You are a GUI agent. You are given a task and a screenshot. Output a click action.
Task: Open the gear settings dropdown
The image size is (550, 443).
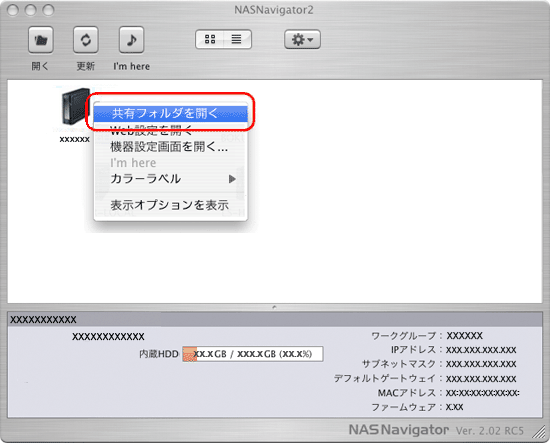pos(302,39)
